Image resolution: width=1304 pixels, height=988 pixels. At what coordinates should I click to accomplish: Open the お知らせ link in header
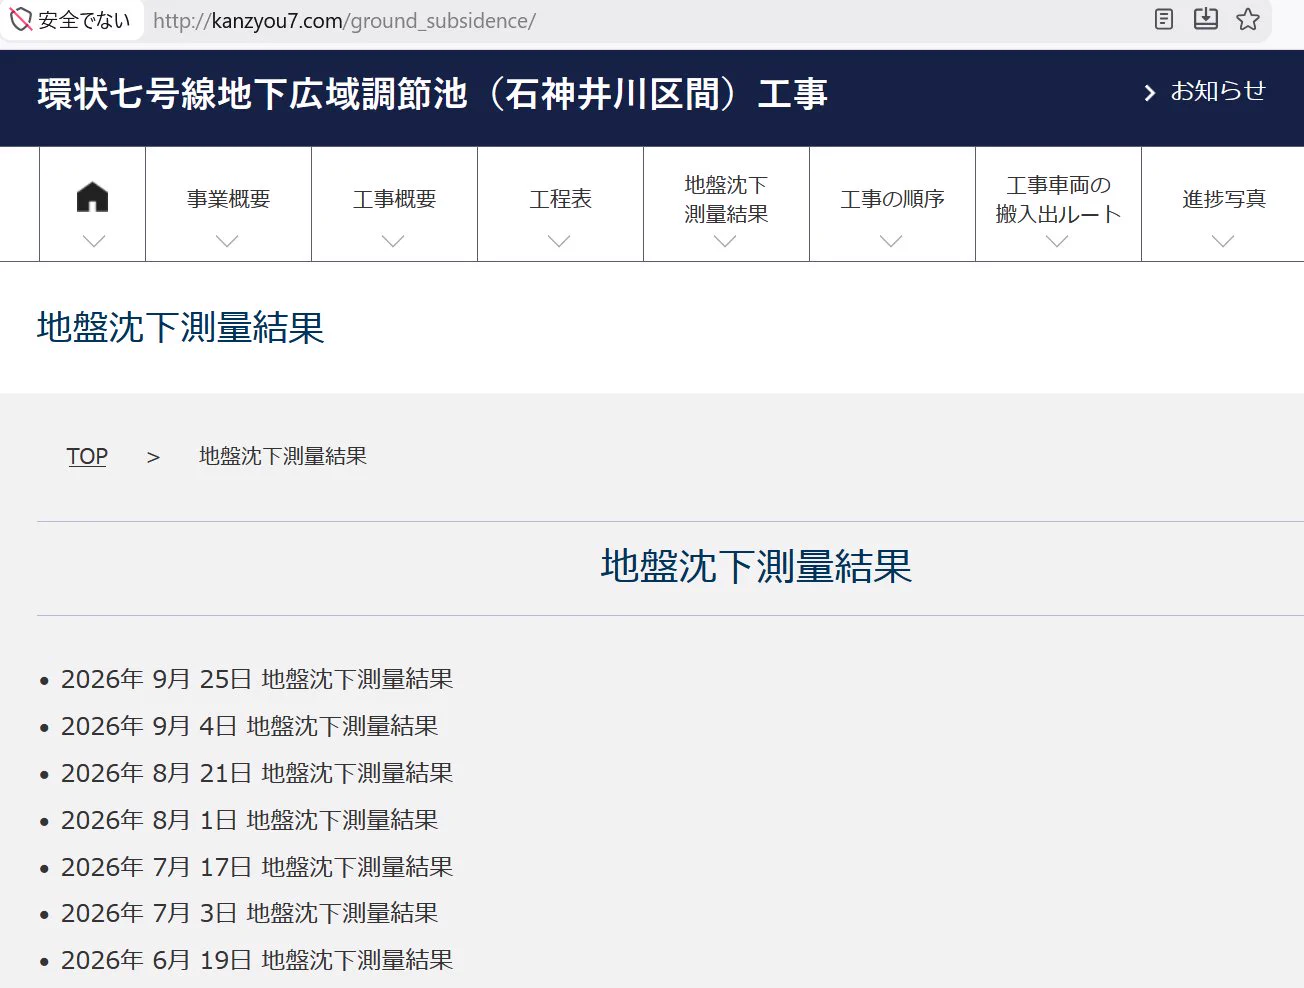pyautogui.click(x=1218, y=91)
